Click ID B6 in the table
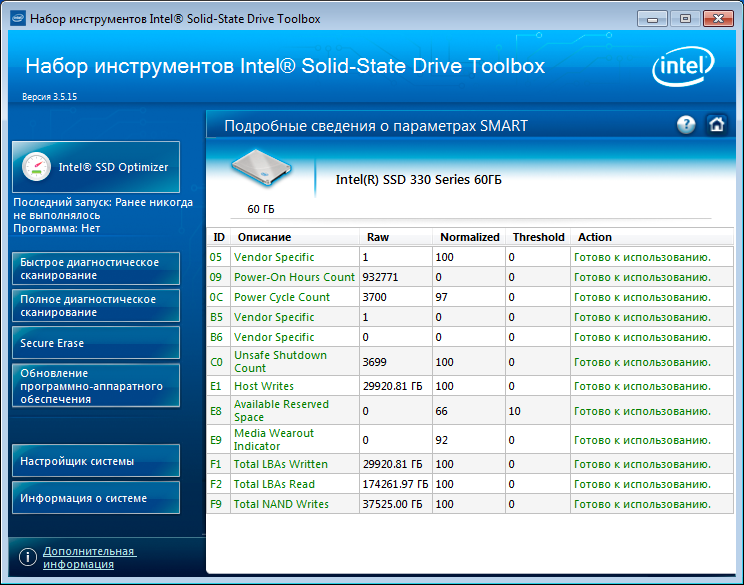744x585 pixels. click(216, 337)
